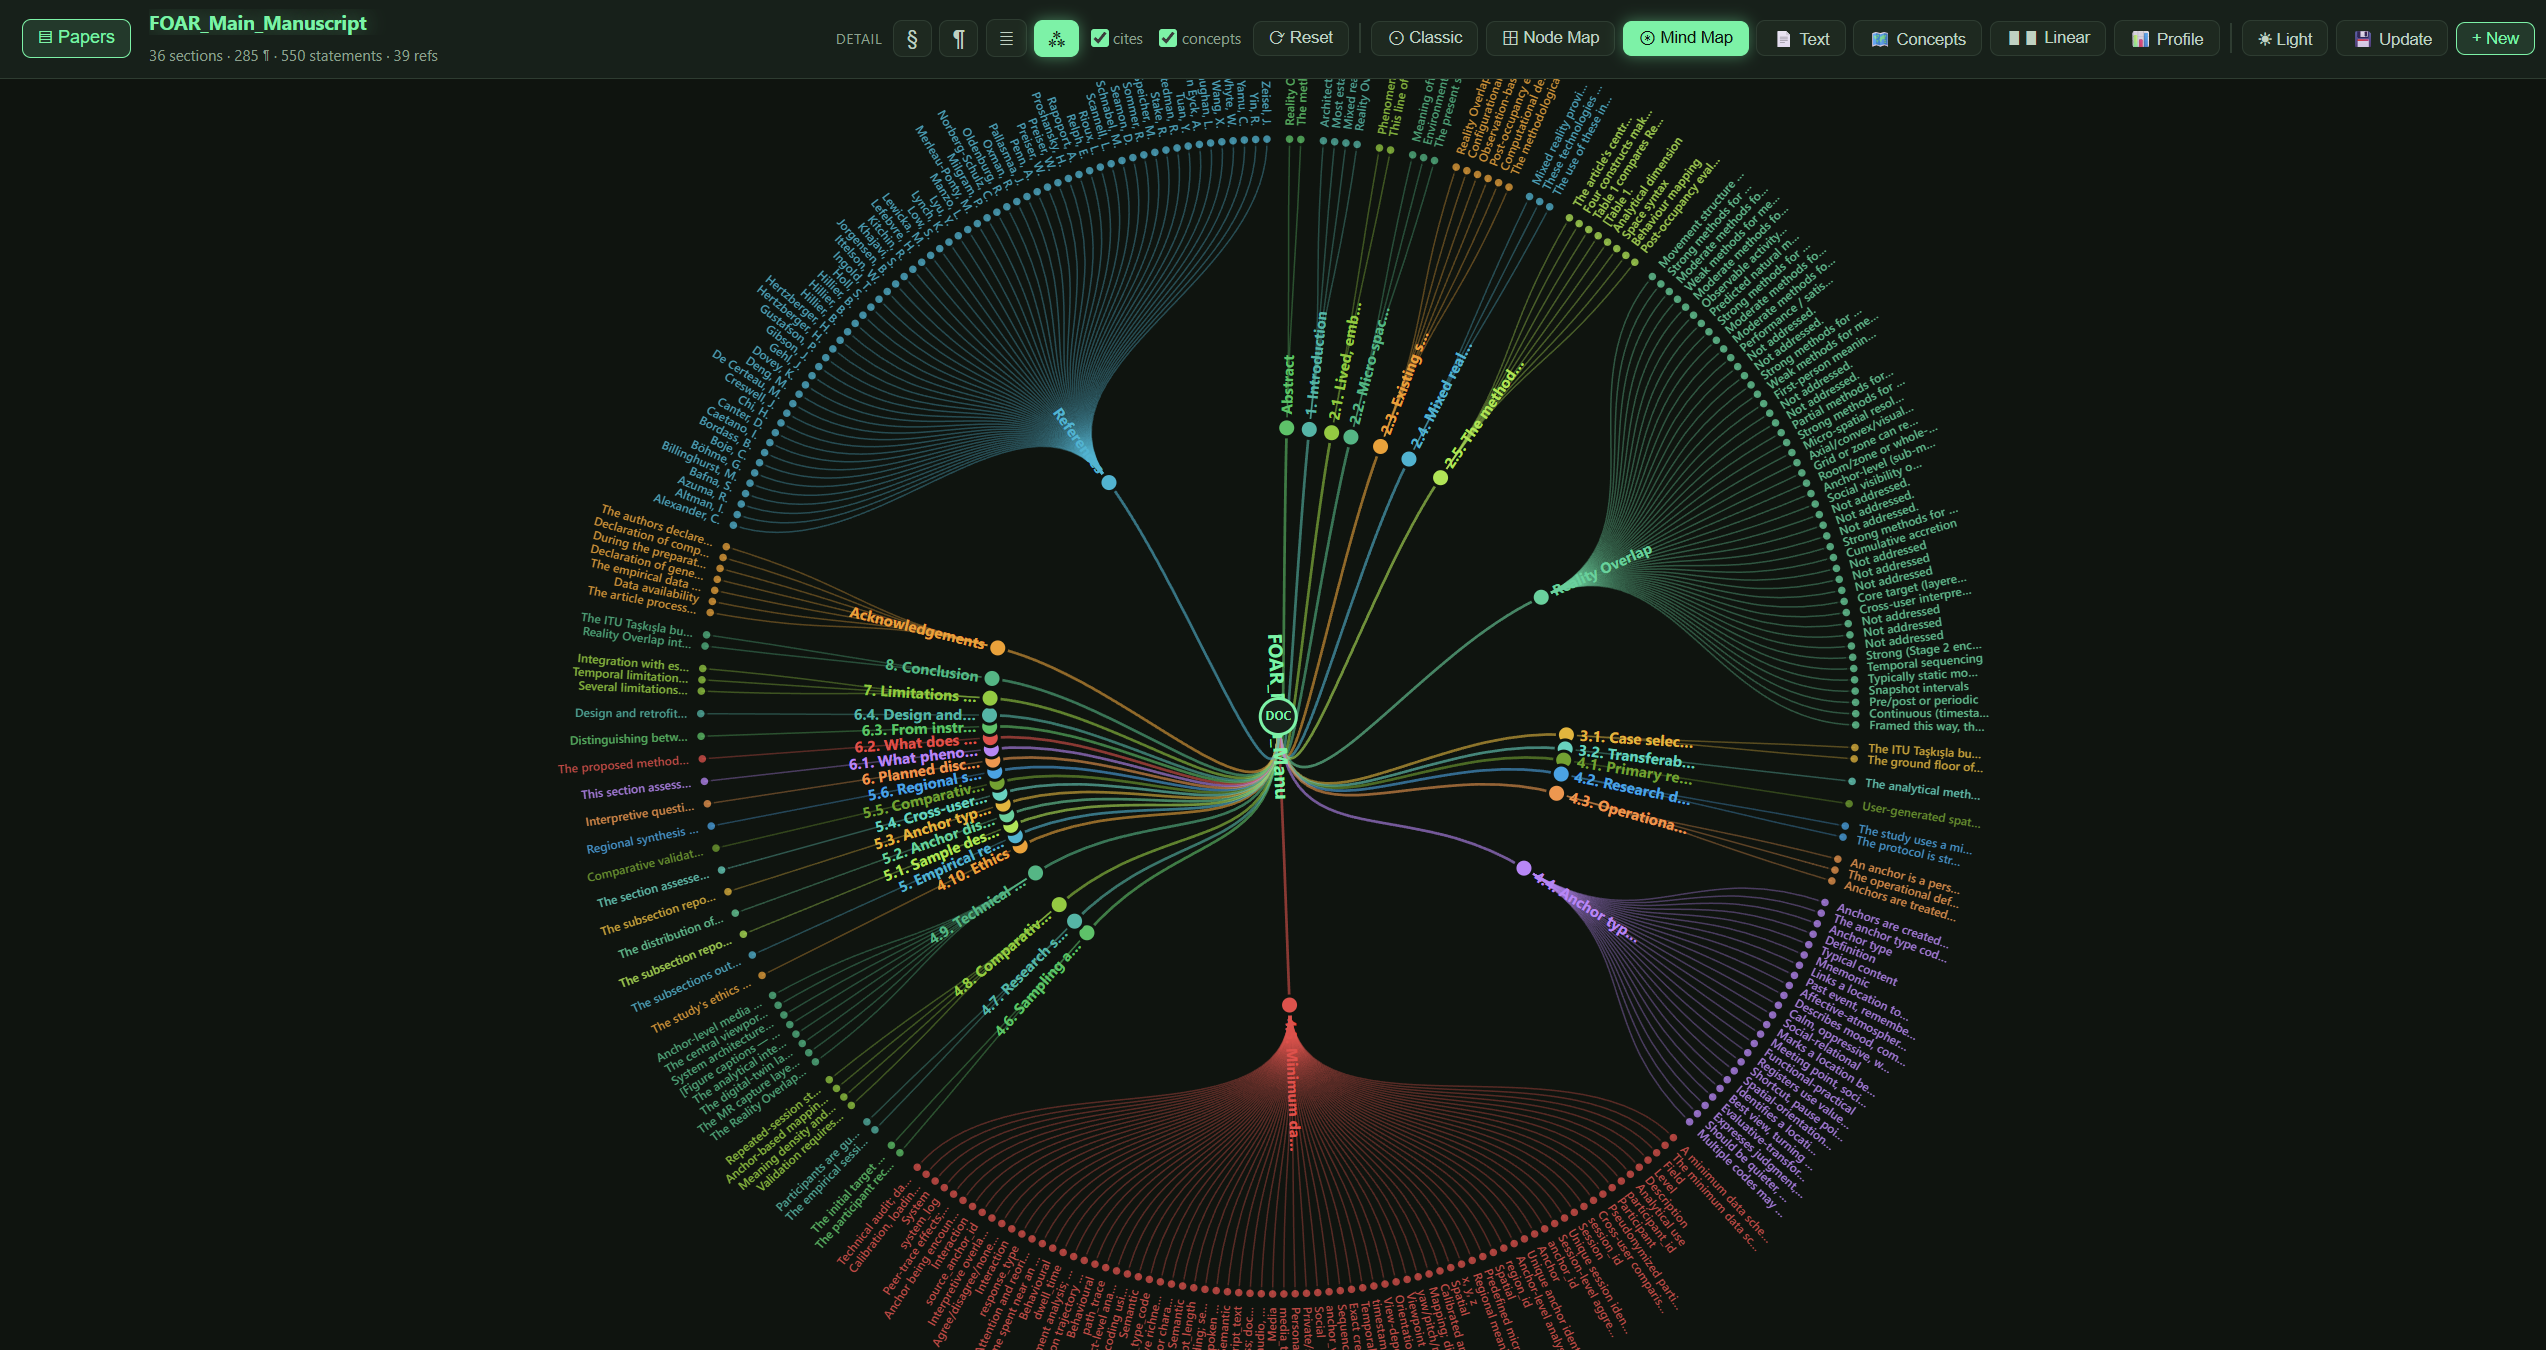Open the Papers list

point(76,38)
